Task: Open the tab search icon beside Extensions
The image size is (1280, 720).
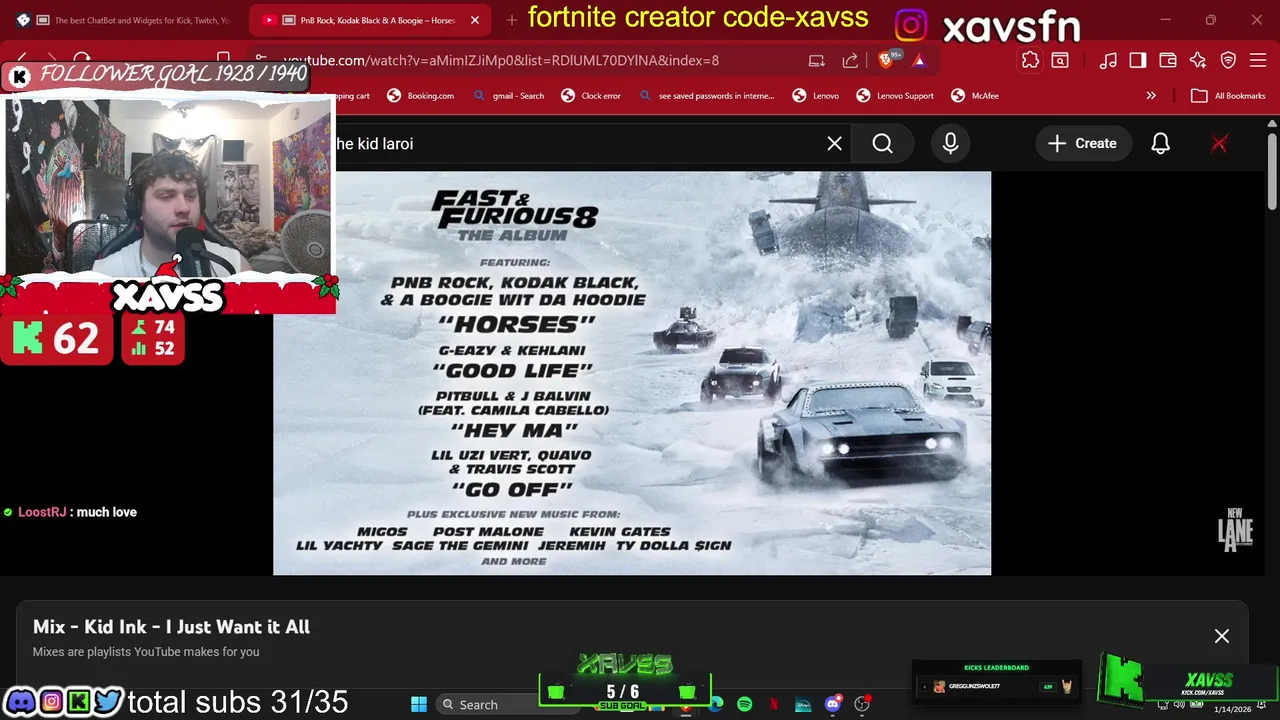Action: click(x=1060, y=60)
